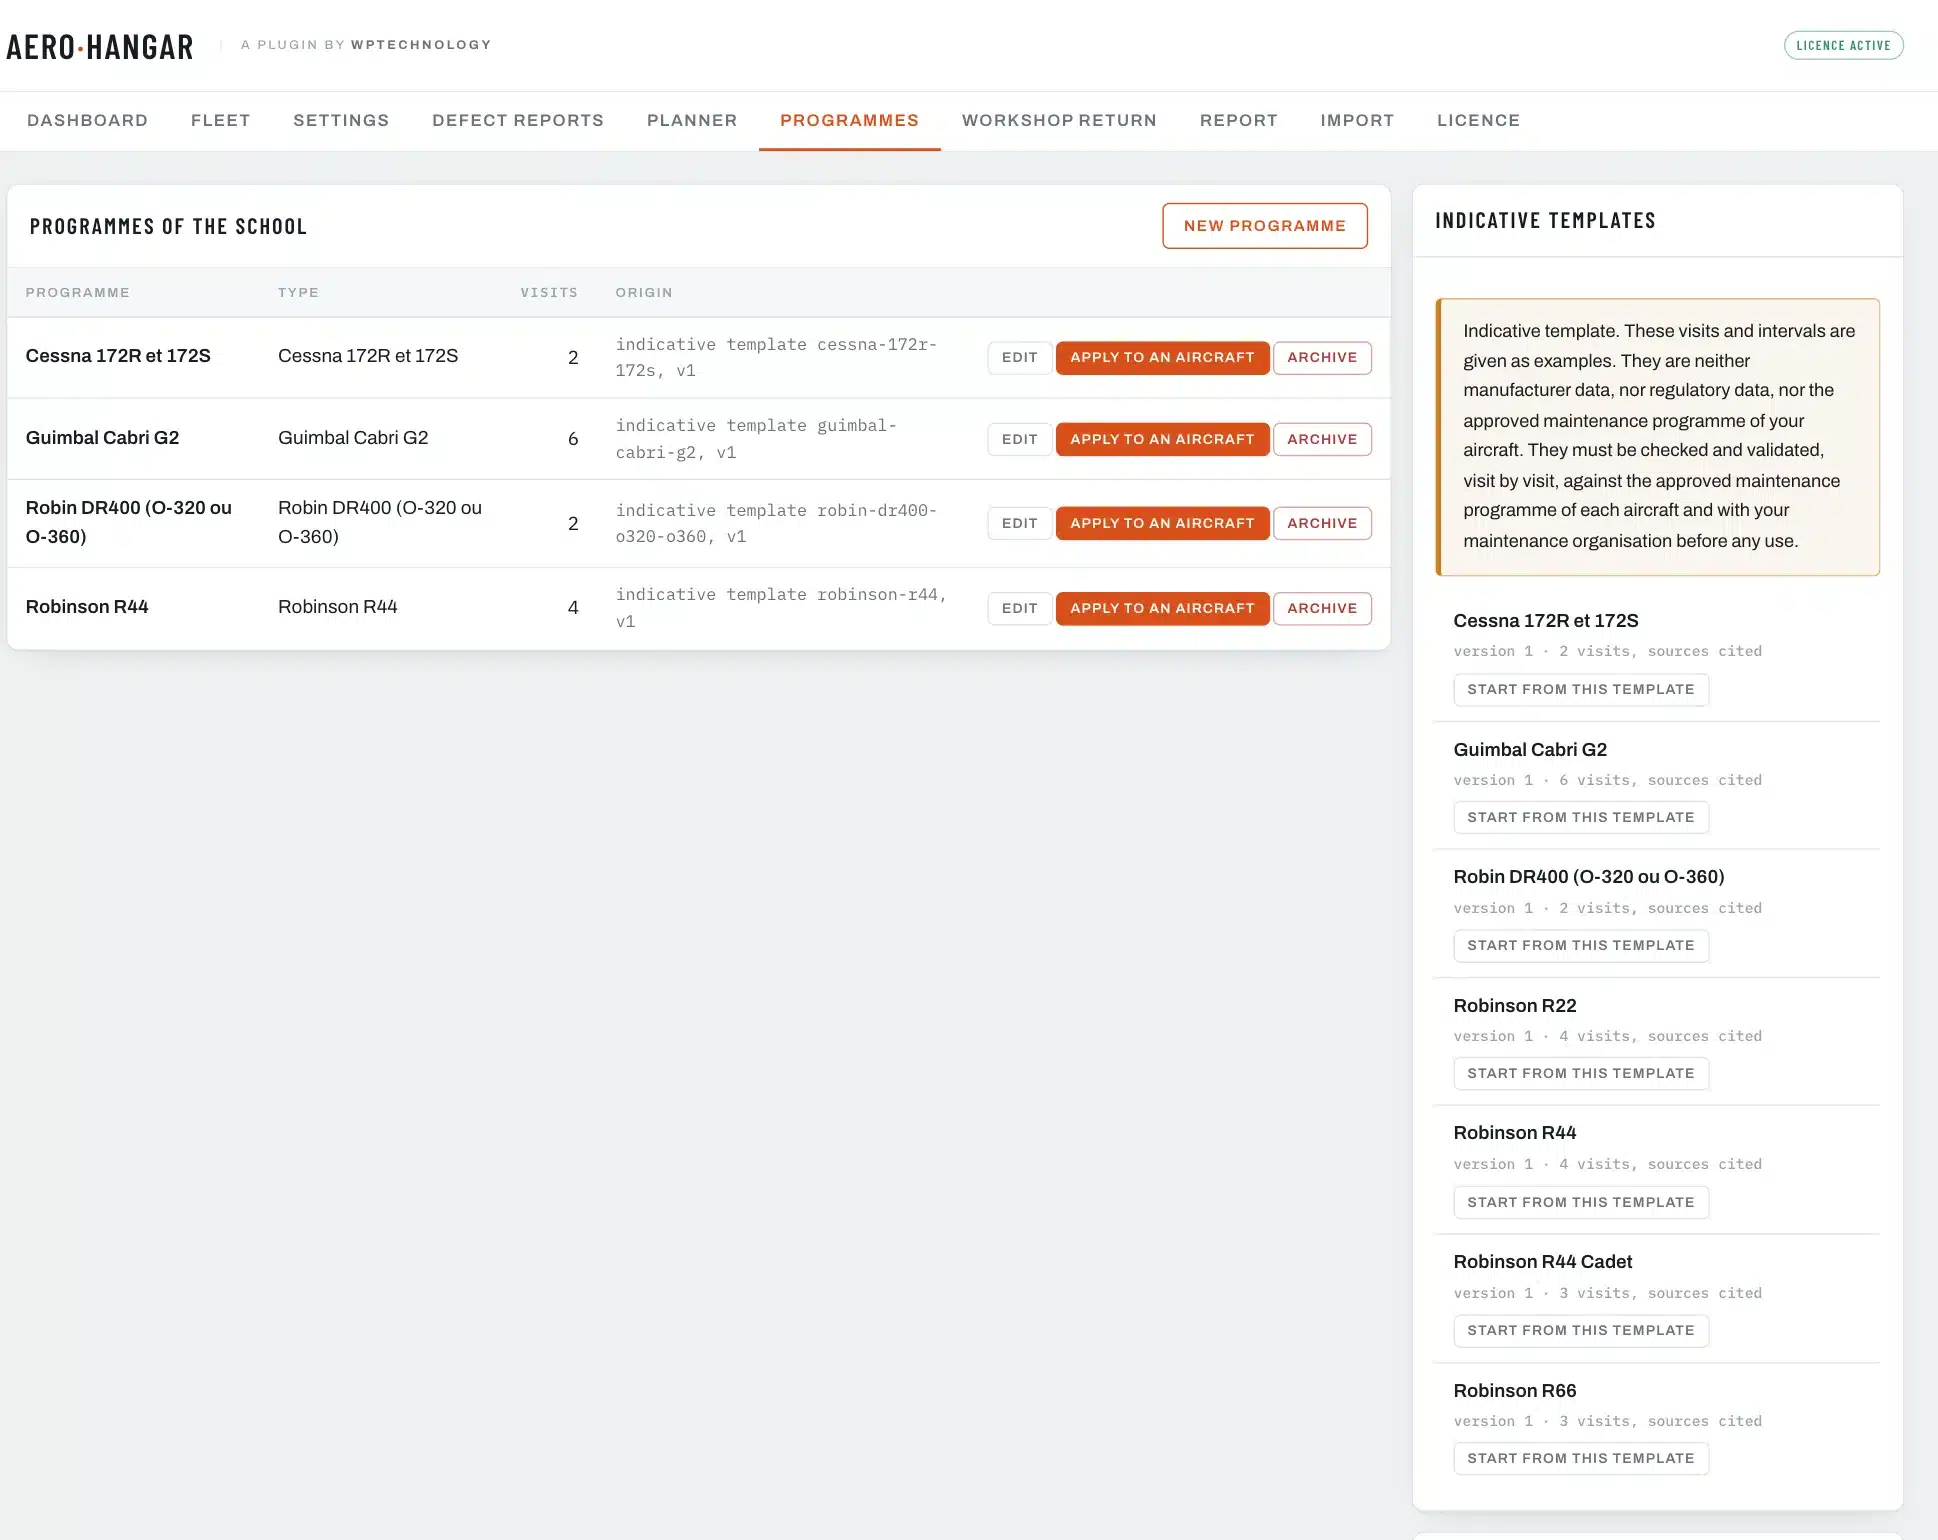The image size is (1938, 1540).
Task: Click the 'Guimbal Cabri G2' programme name in table
Action: tap(102, 438)
